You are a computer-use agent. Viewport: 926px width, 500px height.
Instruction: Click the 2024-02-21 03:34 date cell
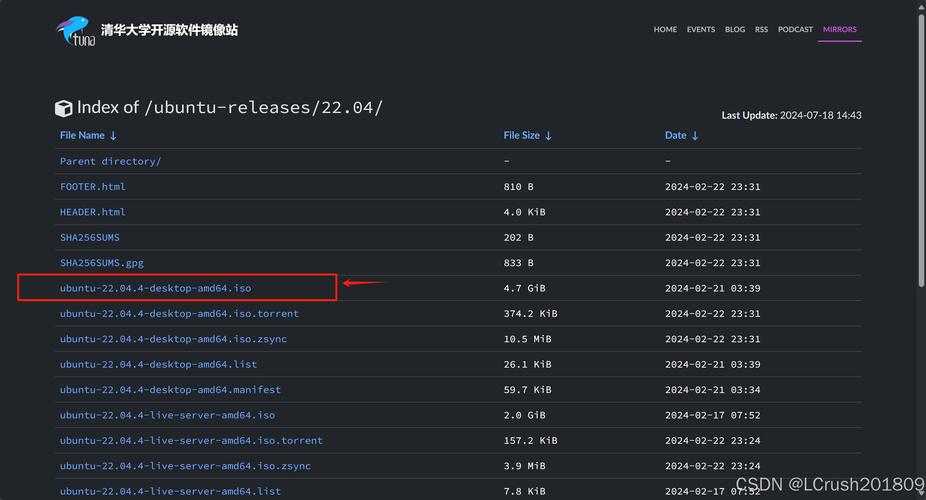[712, 390]
